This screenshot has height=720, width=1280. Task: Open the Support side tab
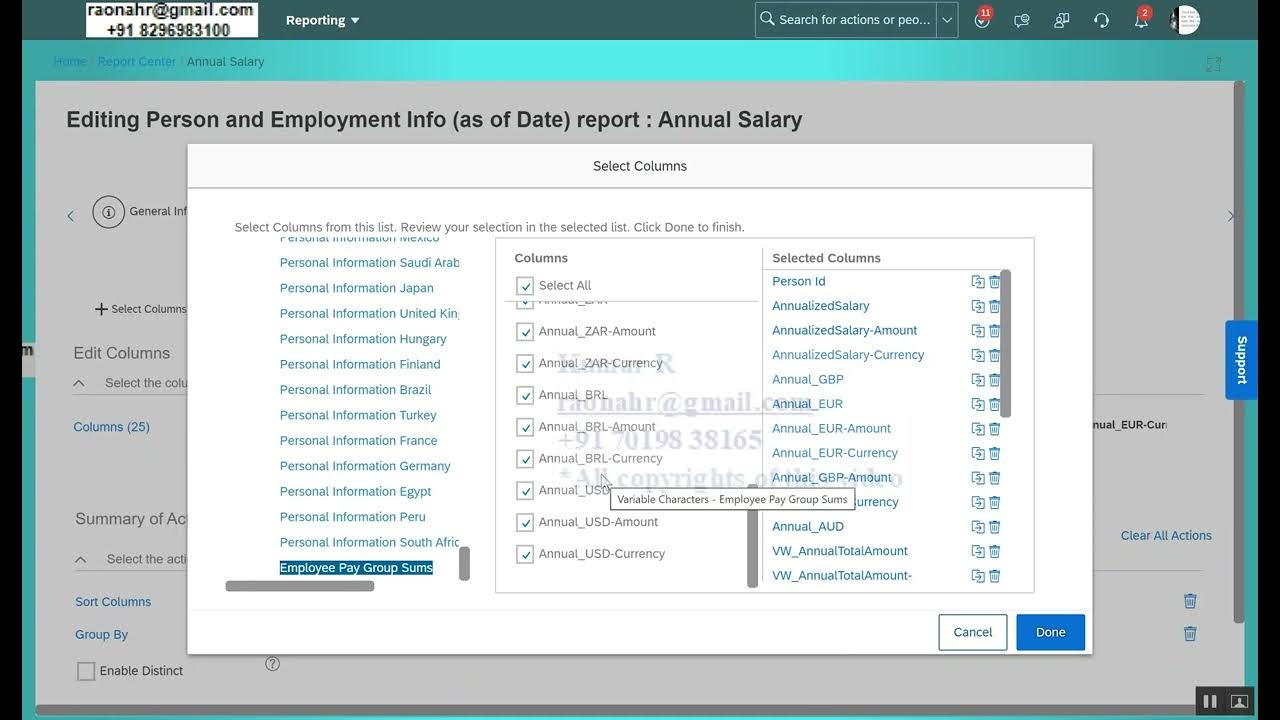[x=1241, y=360]
